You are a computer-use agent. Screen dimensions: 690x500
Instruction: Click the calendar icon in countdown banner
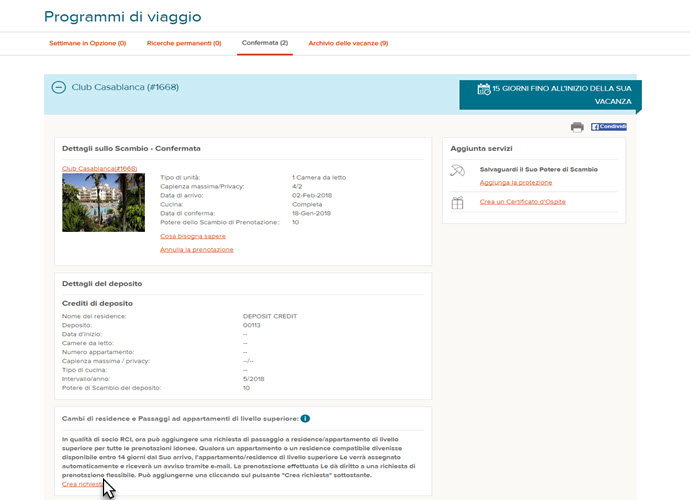[x=484, y=89]
